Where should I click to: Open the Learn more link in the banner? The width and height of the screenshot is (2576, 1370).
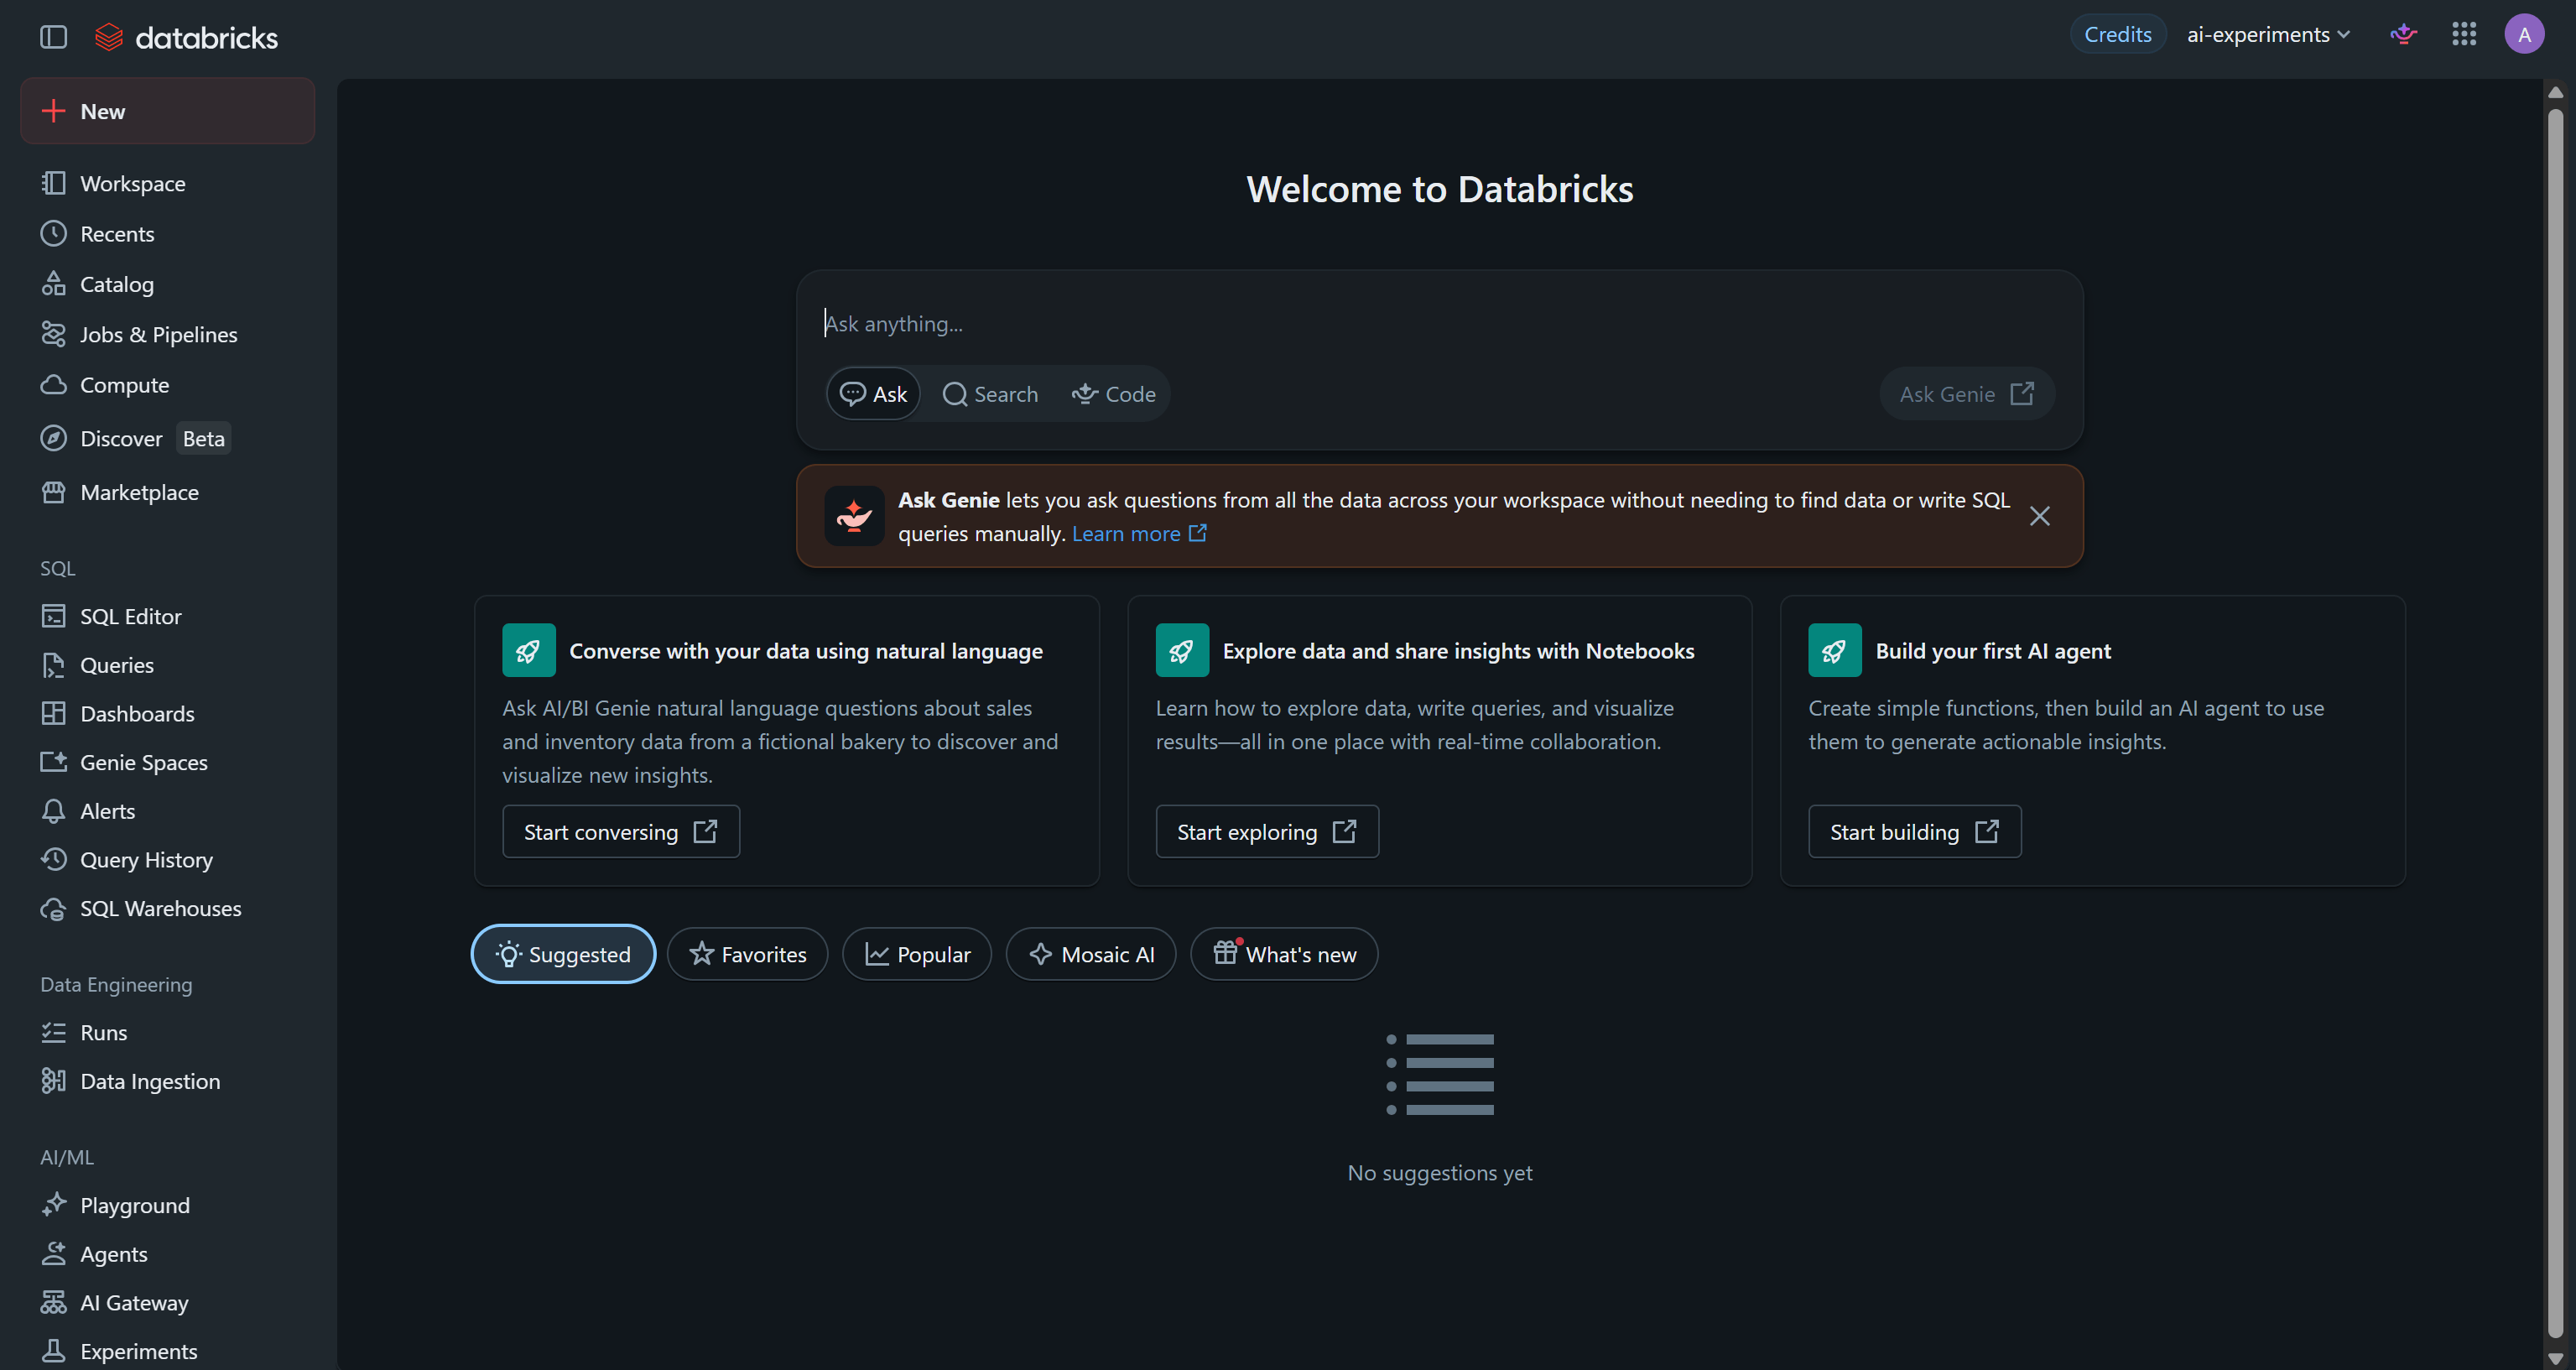tap(1139, 534)
